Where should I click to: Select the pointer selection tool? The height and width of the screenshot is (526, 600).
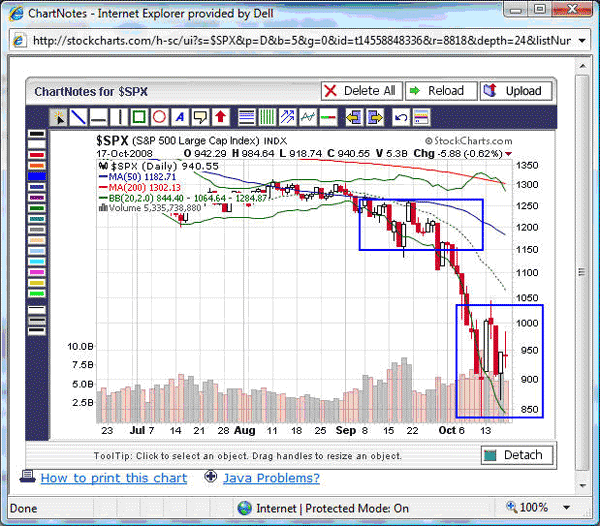click(59, 117)
